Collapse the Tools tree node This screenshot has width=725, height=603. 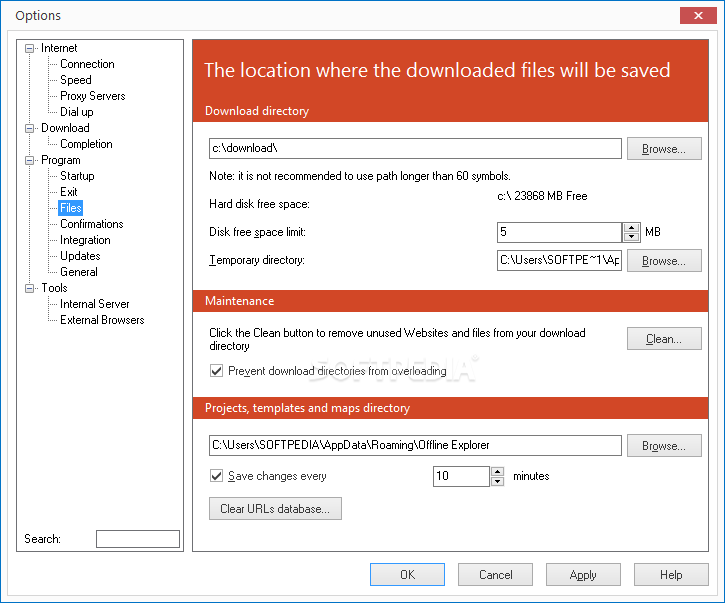(x=30, y=288)
